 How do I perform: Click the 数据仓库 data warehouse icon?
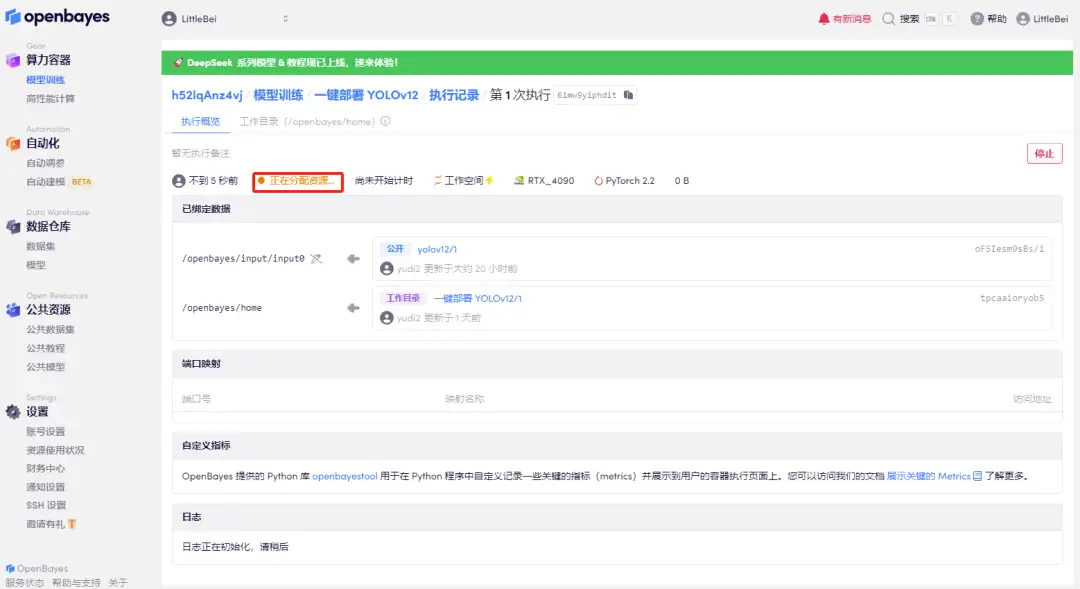click(12, 225)
